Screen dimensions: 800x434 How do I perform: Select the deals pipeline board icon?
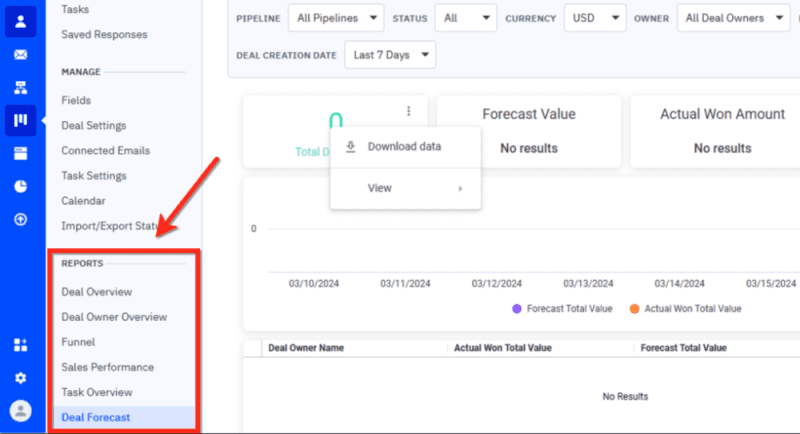tap(20, 121)
